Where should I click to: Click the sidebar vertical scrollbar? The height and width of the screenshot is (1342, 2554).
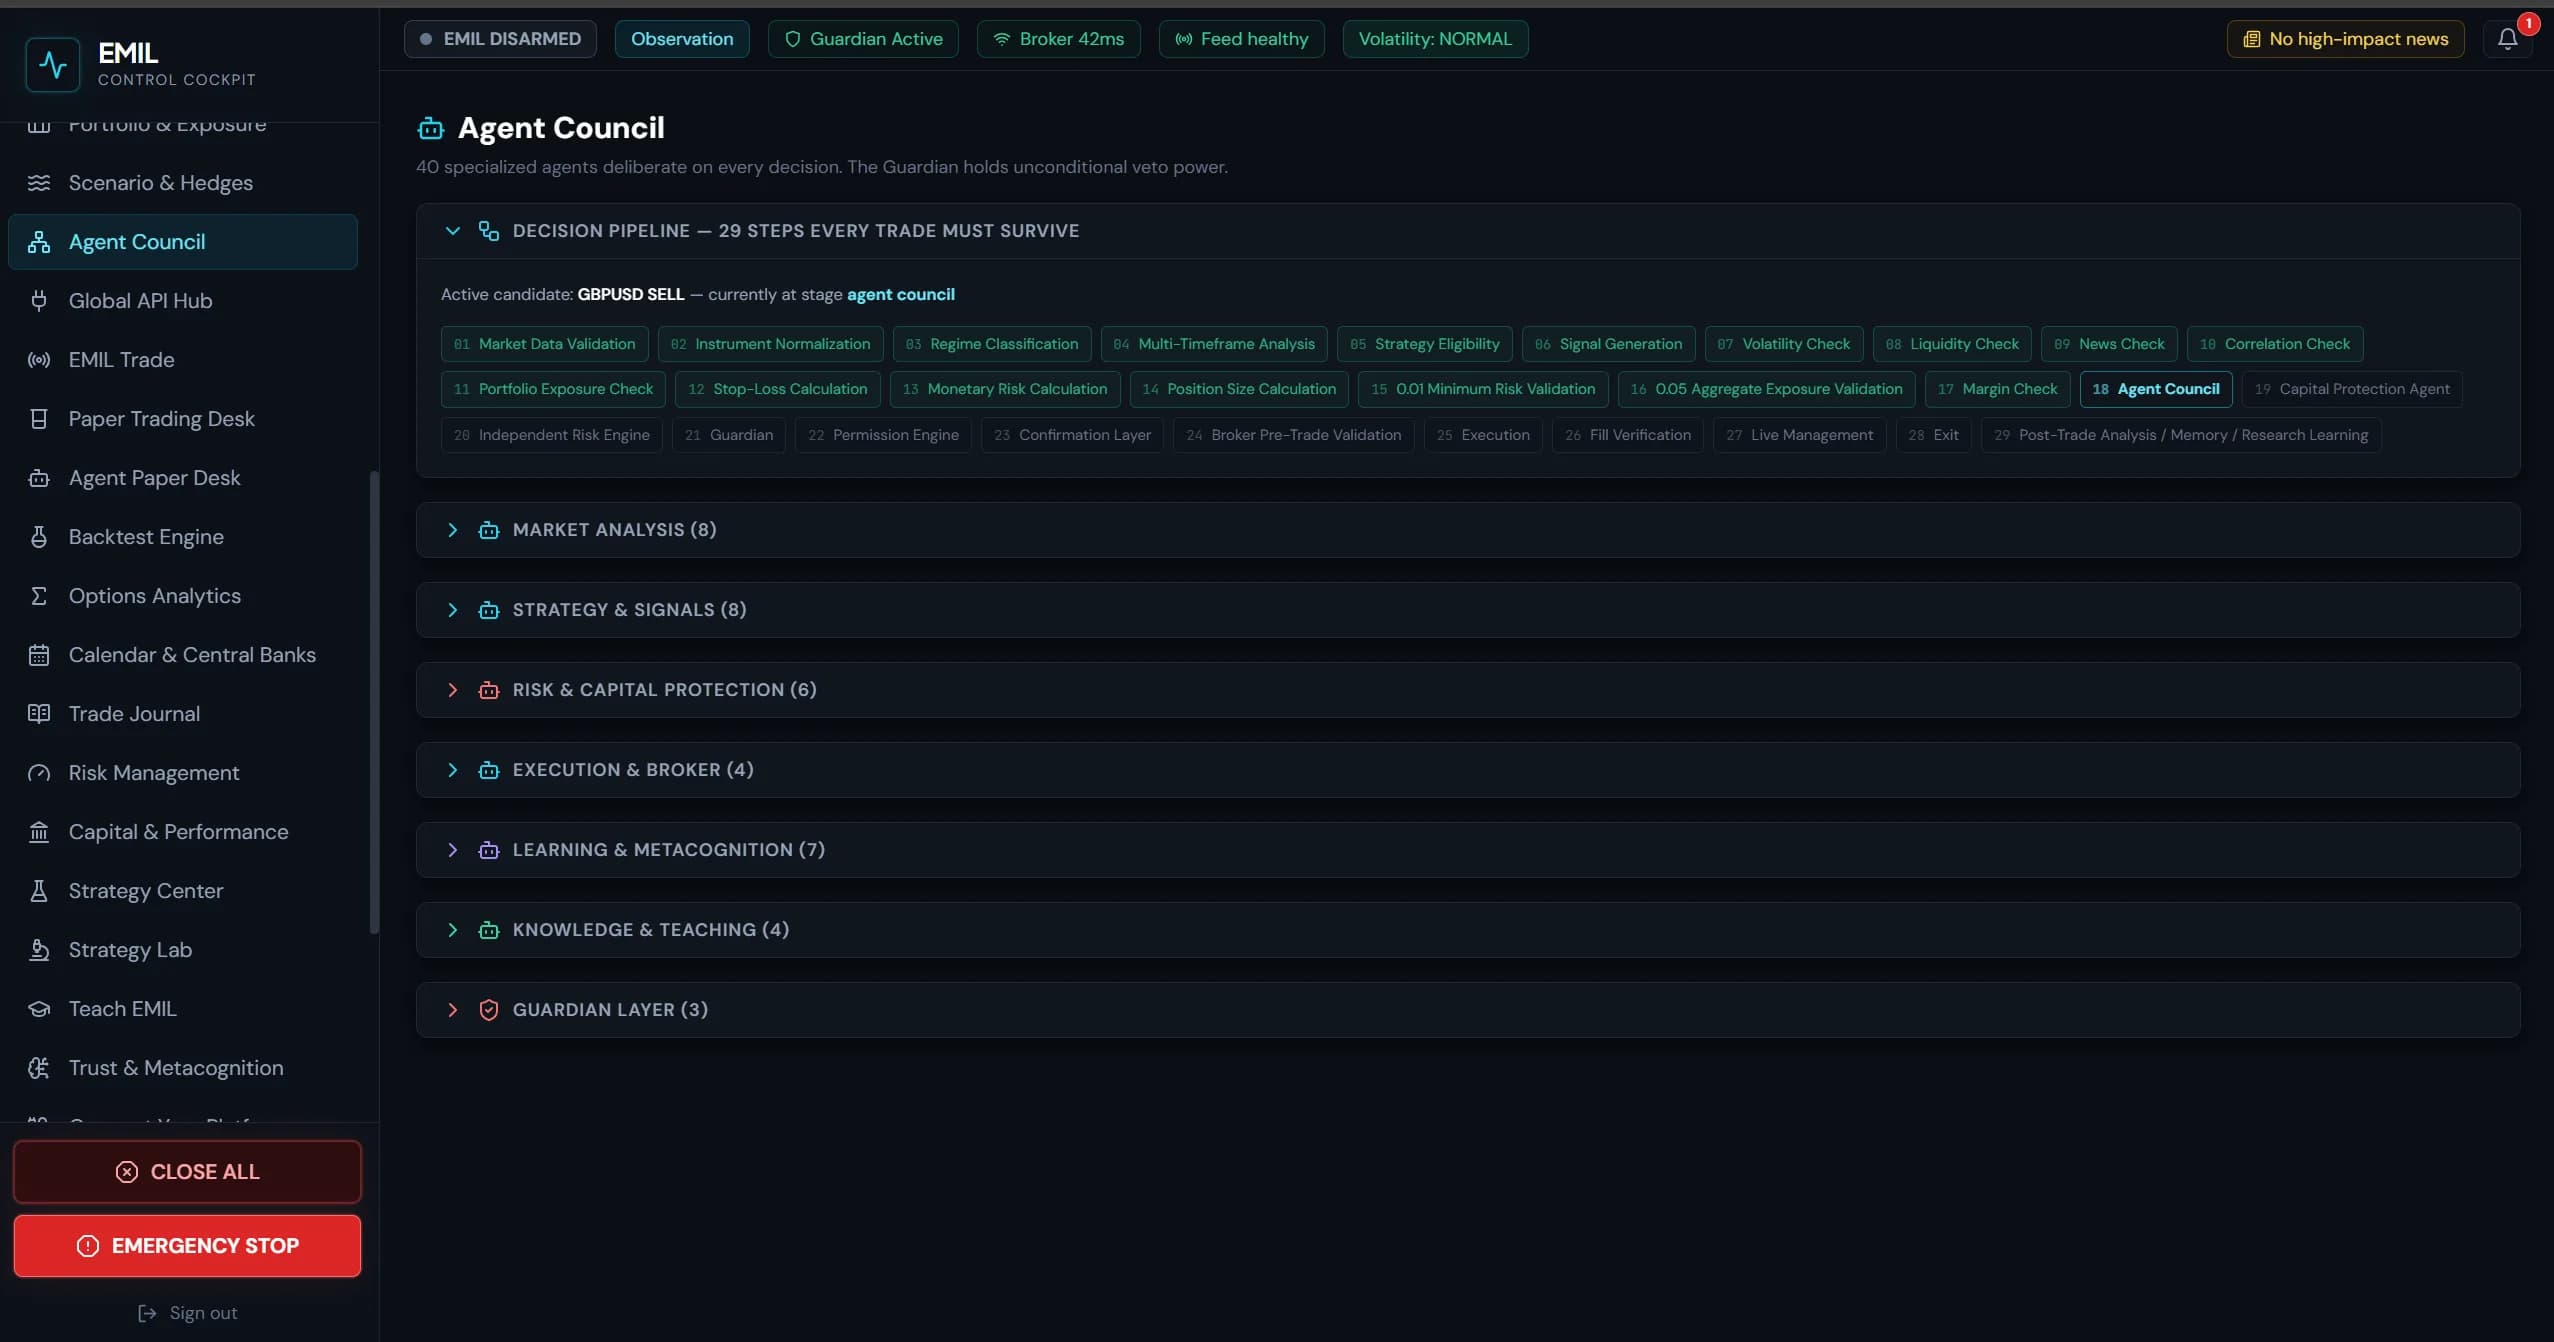pyautogui.click(x=374, y=701)
